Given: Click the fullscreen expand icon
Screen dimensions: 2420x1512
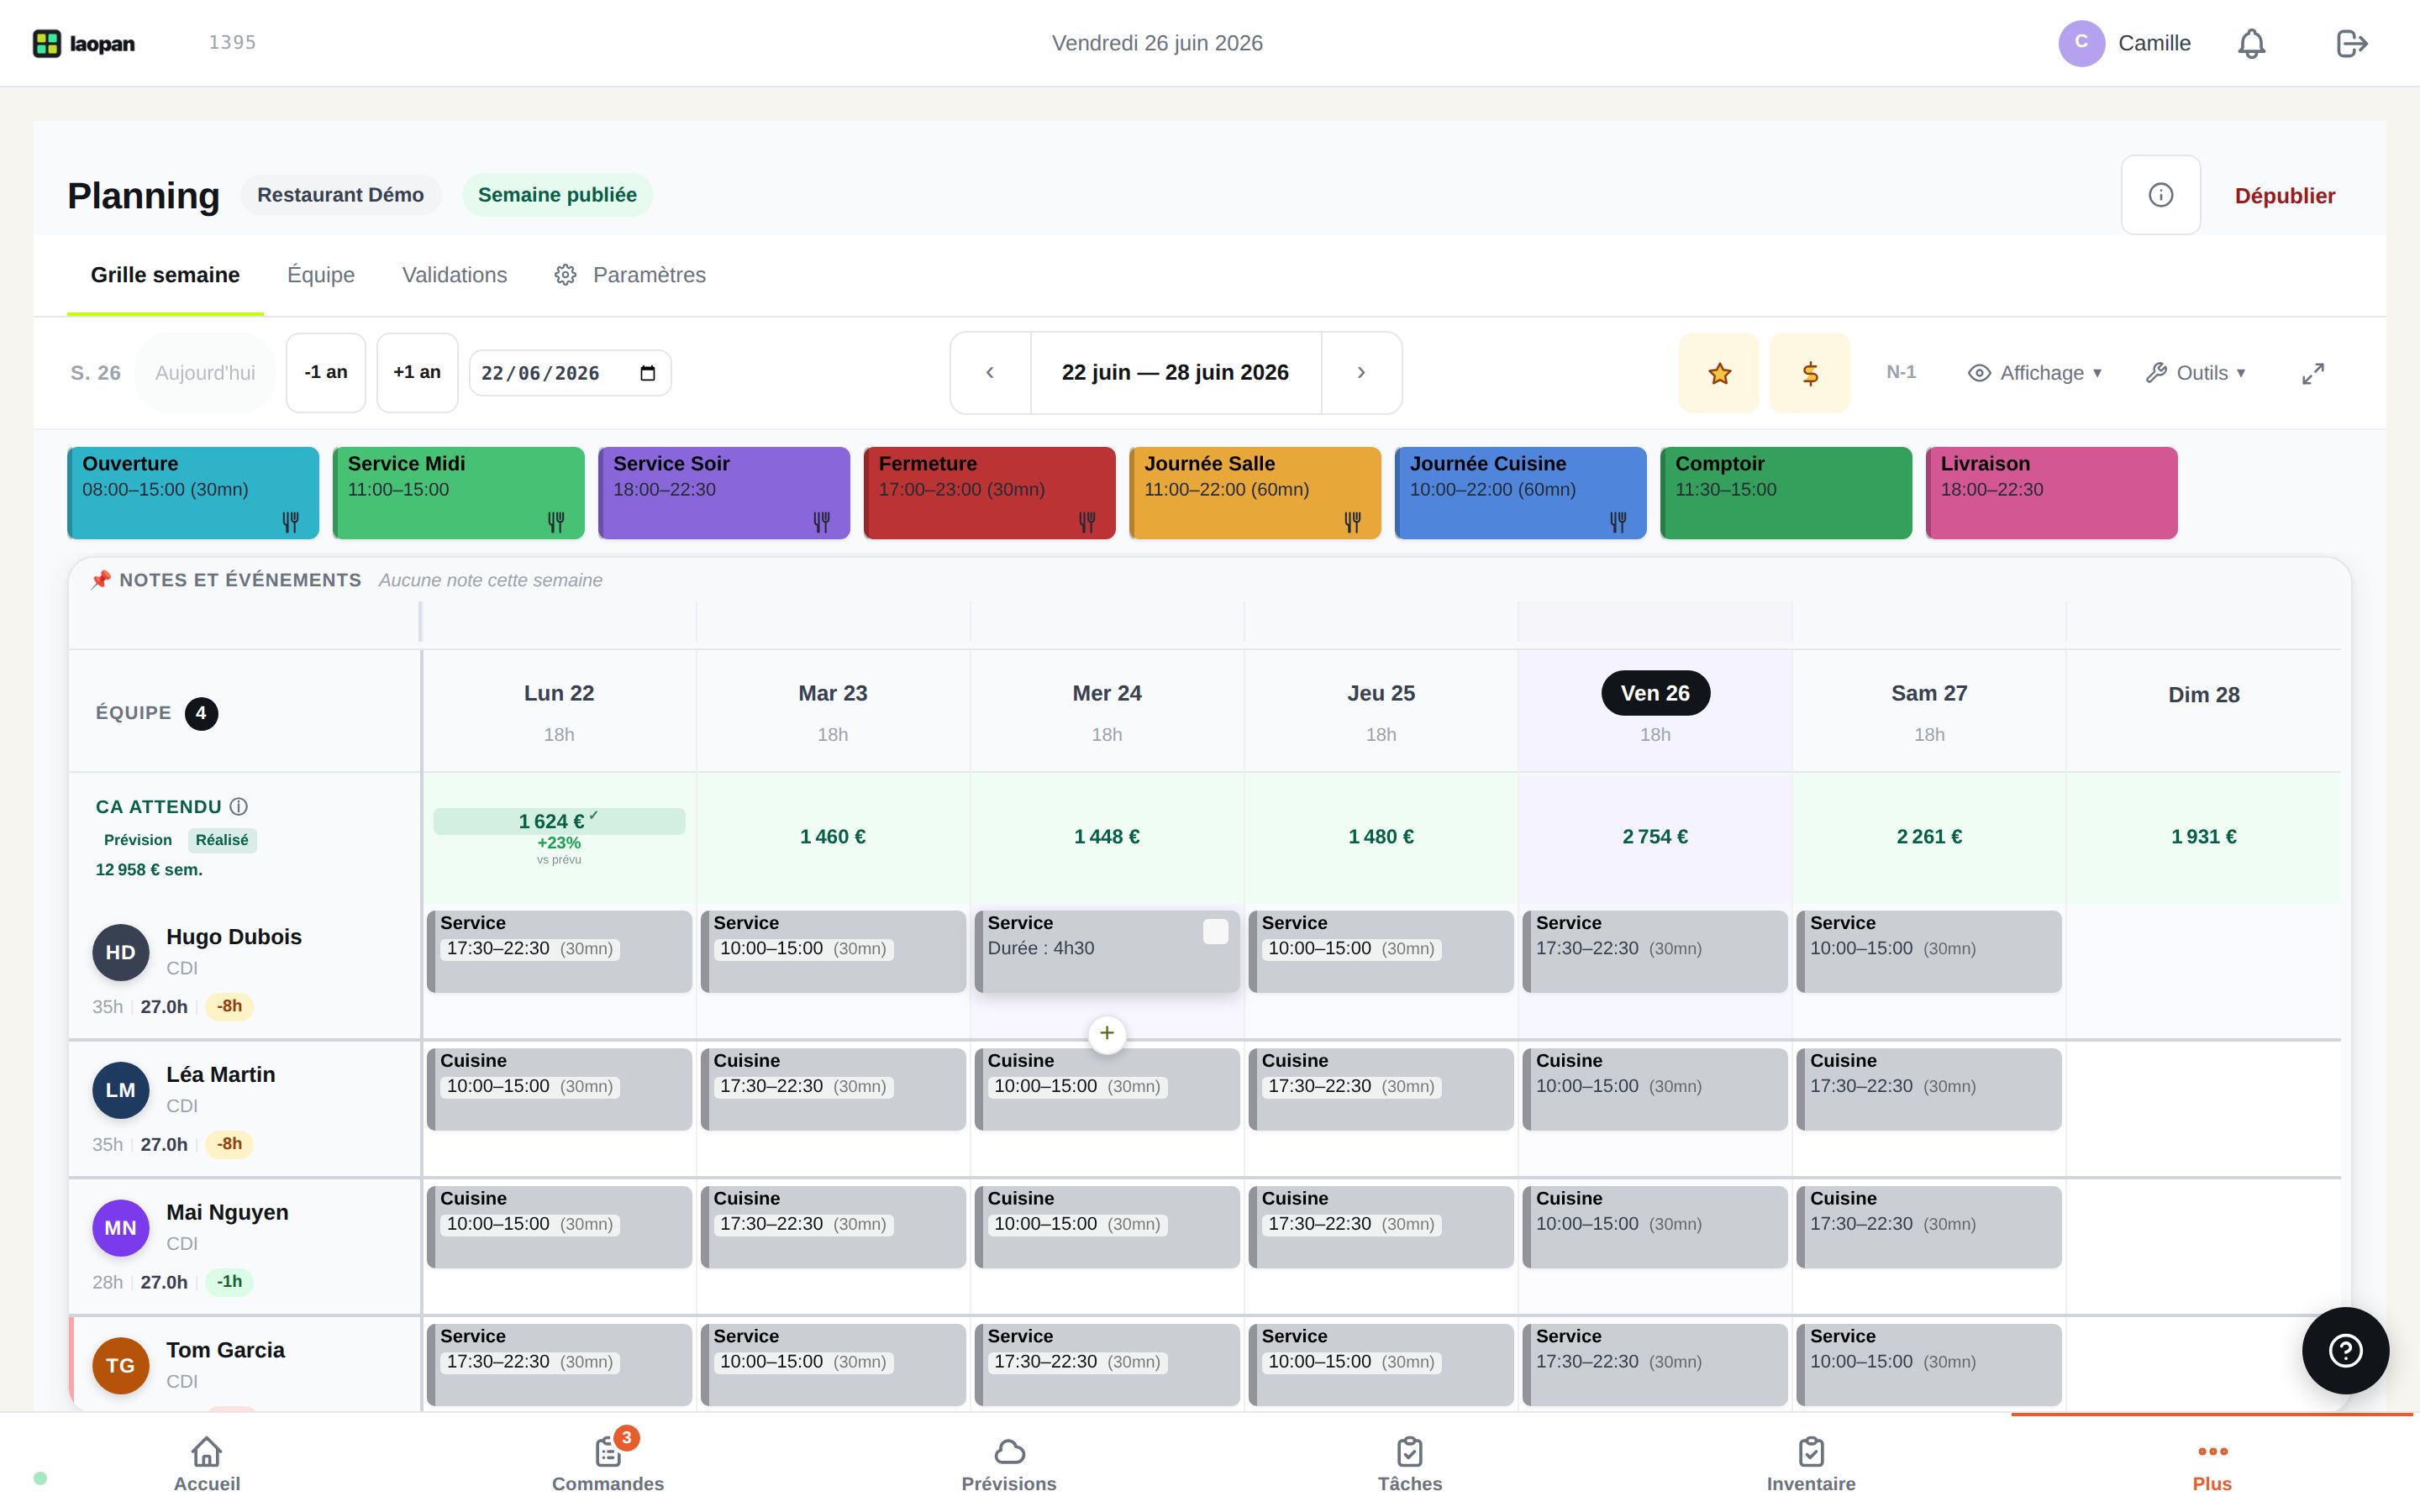Looking at the screenshot, I should (2313, 373).
